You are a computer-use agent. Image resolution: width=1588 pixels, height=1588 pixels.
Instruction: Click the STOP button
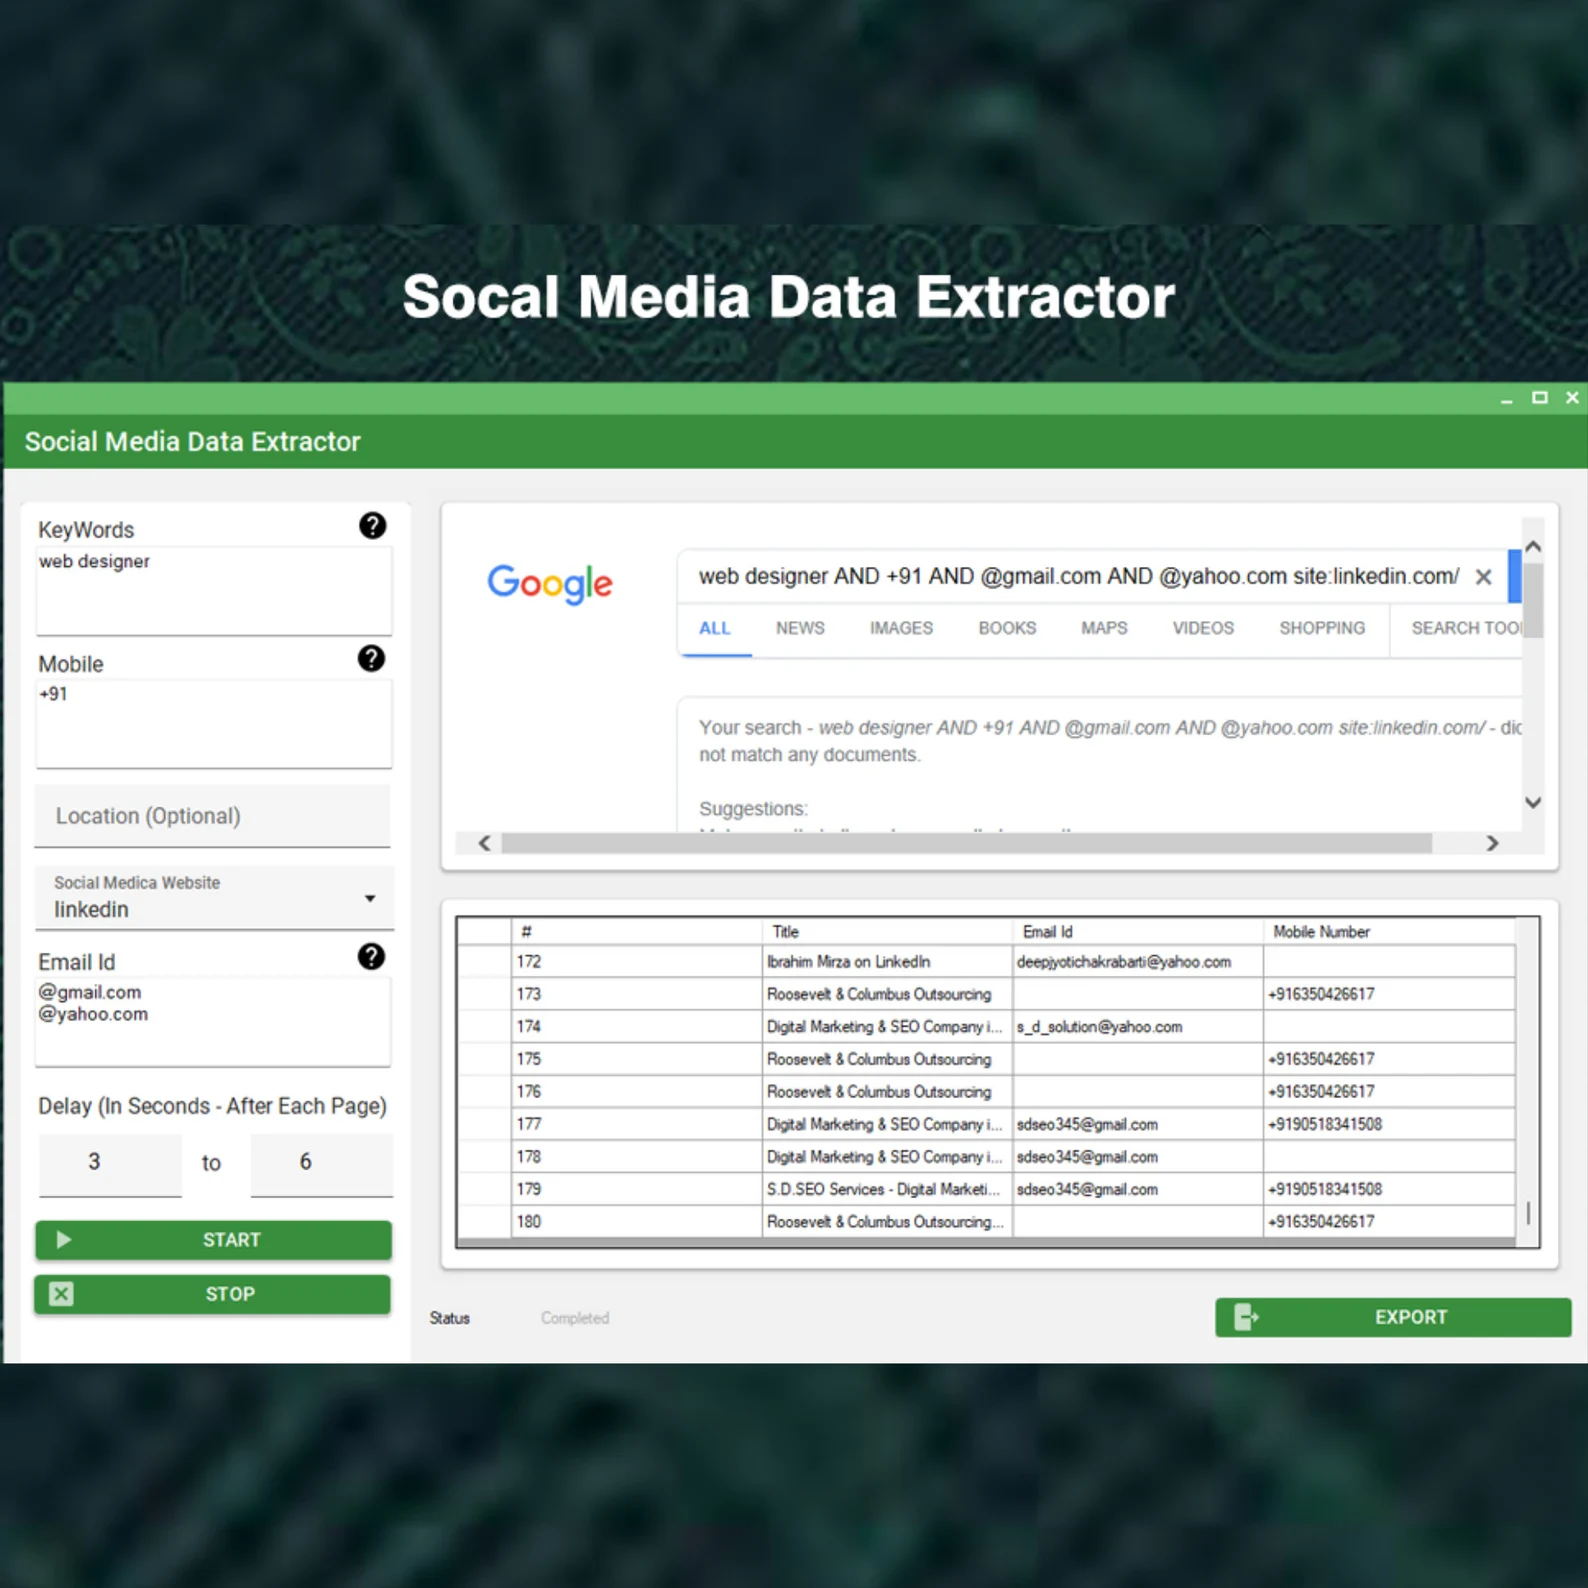213,1294
